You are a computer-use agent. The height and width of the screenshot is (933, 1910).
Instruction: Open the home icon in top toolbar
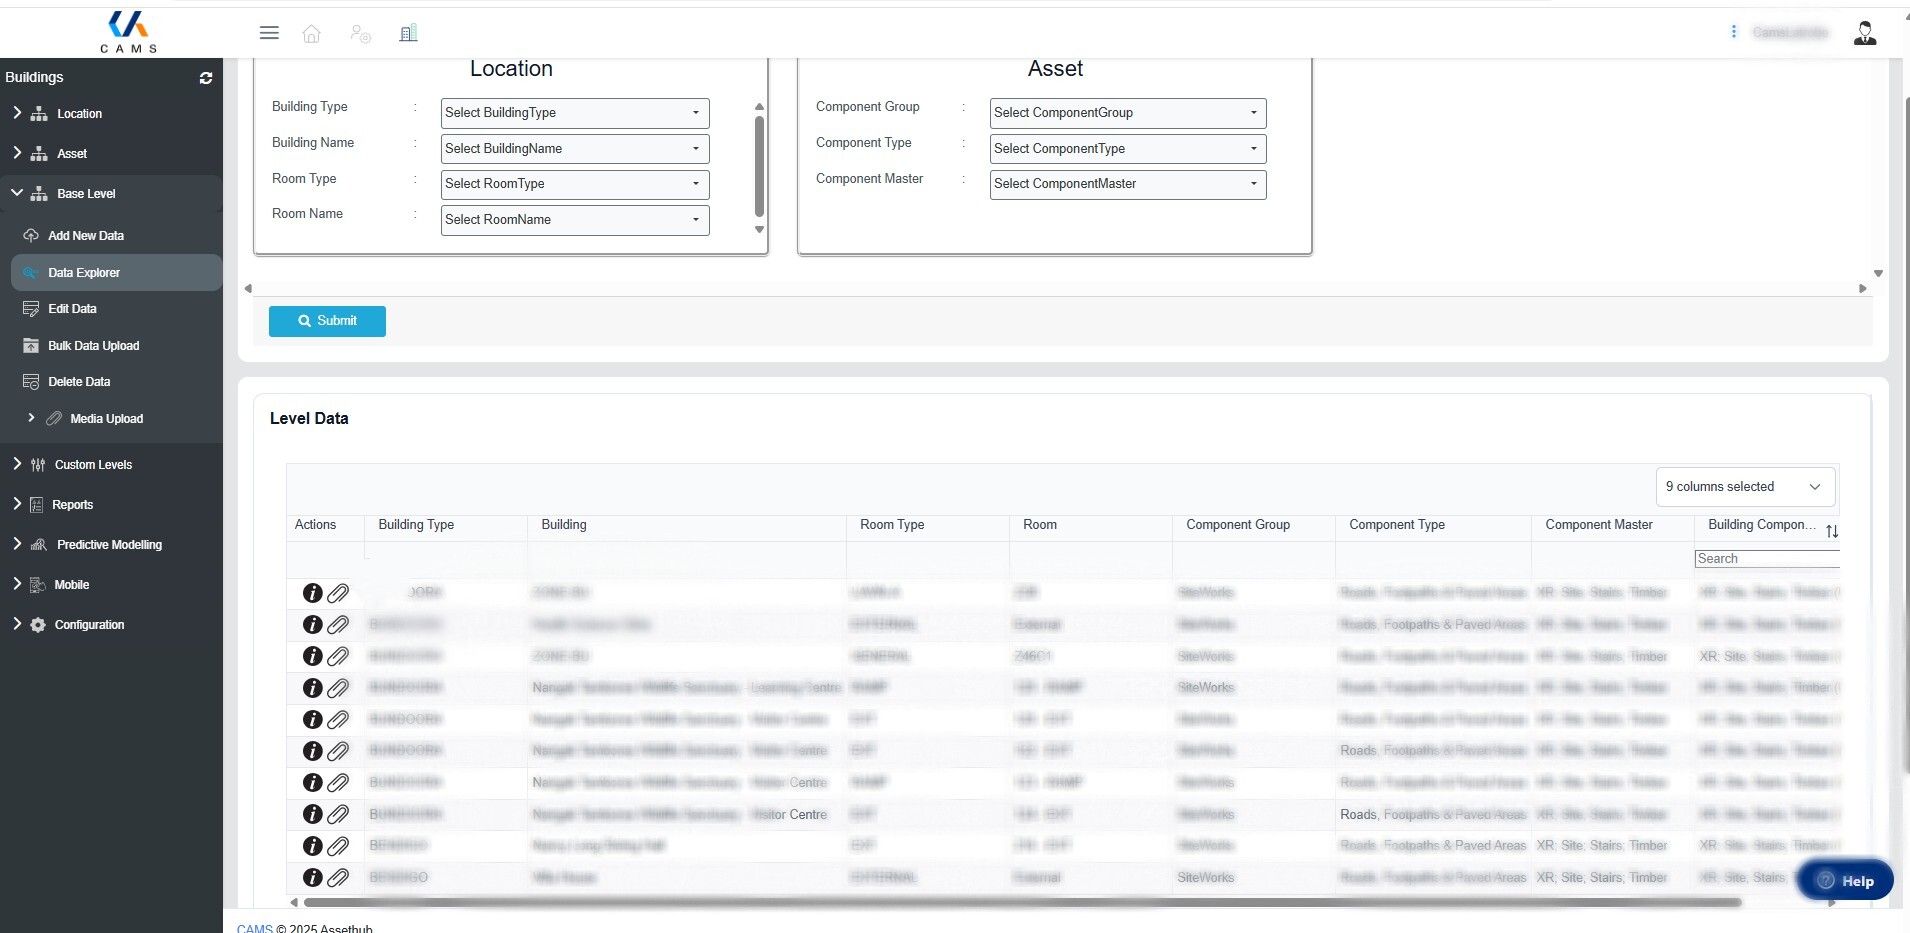(312, 34)
